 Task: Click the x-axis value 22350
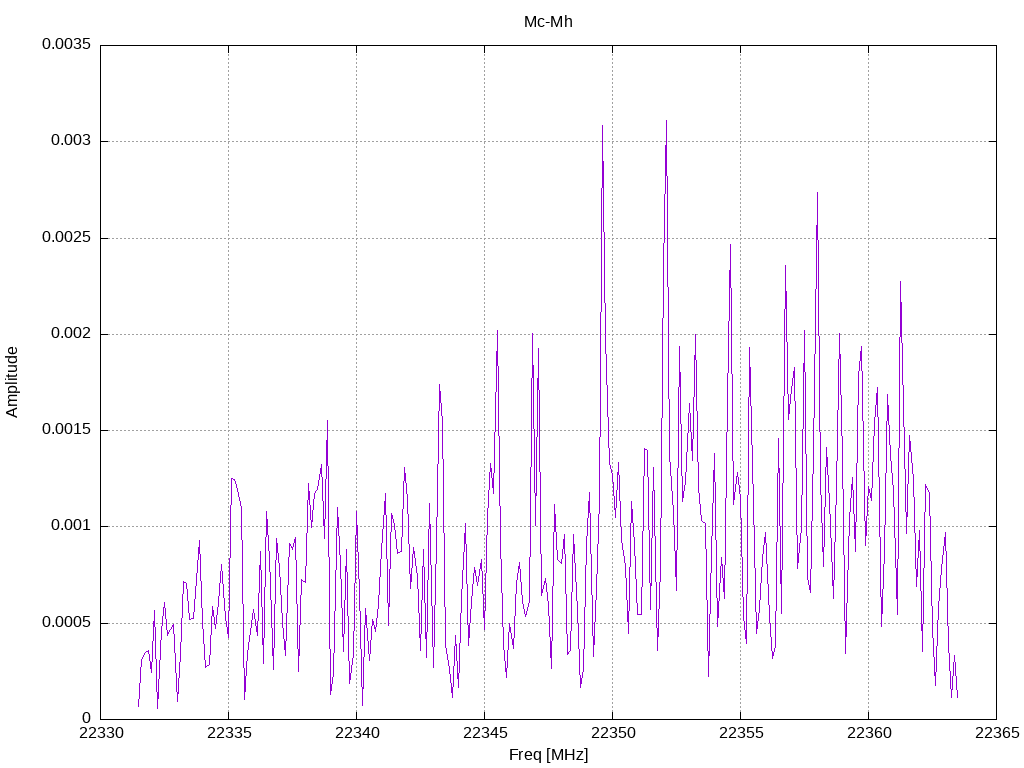(613, 733)
